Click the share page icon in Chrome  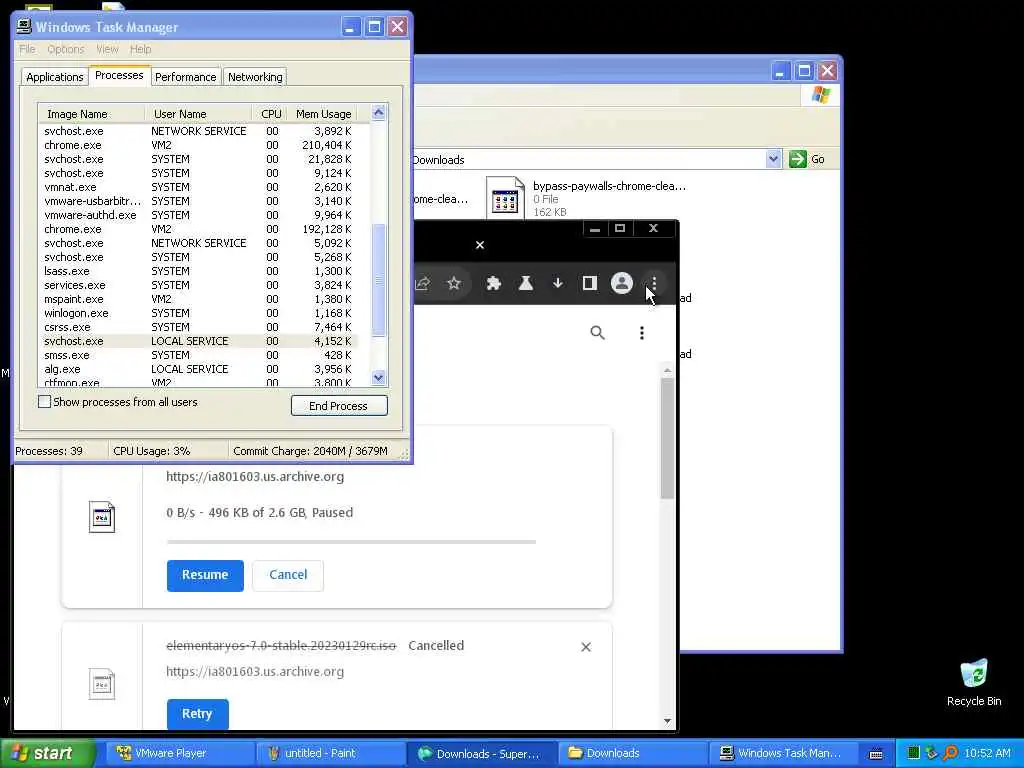click(423, 283)
